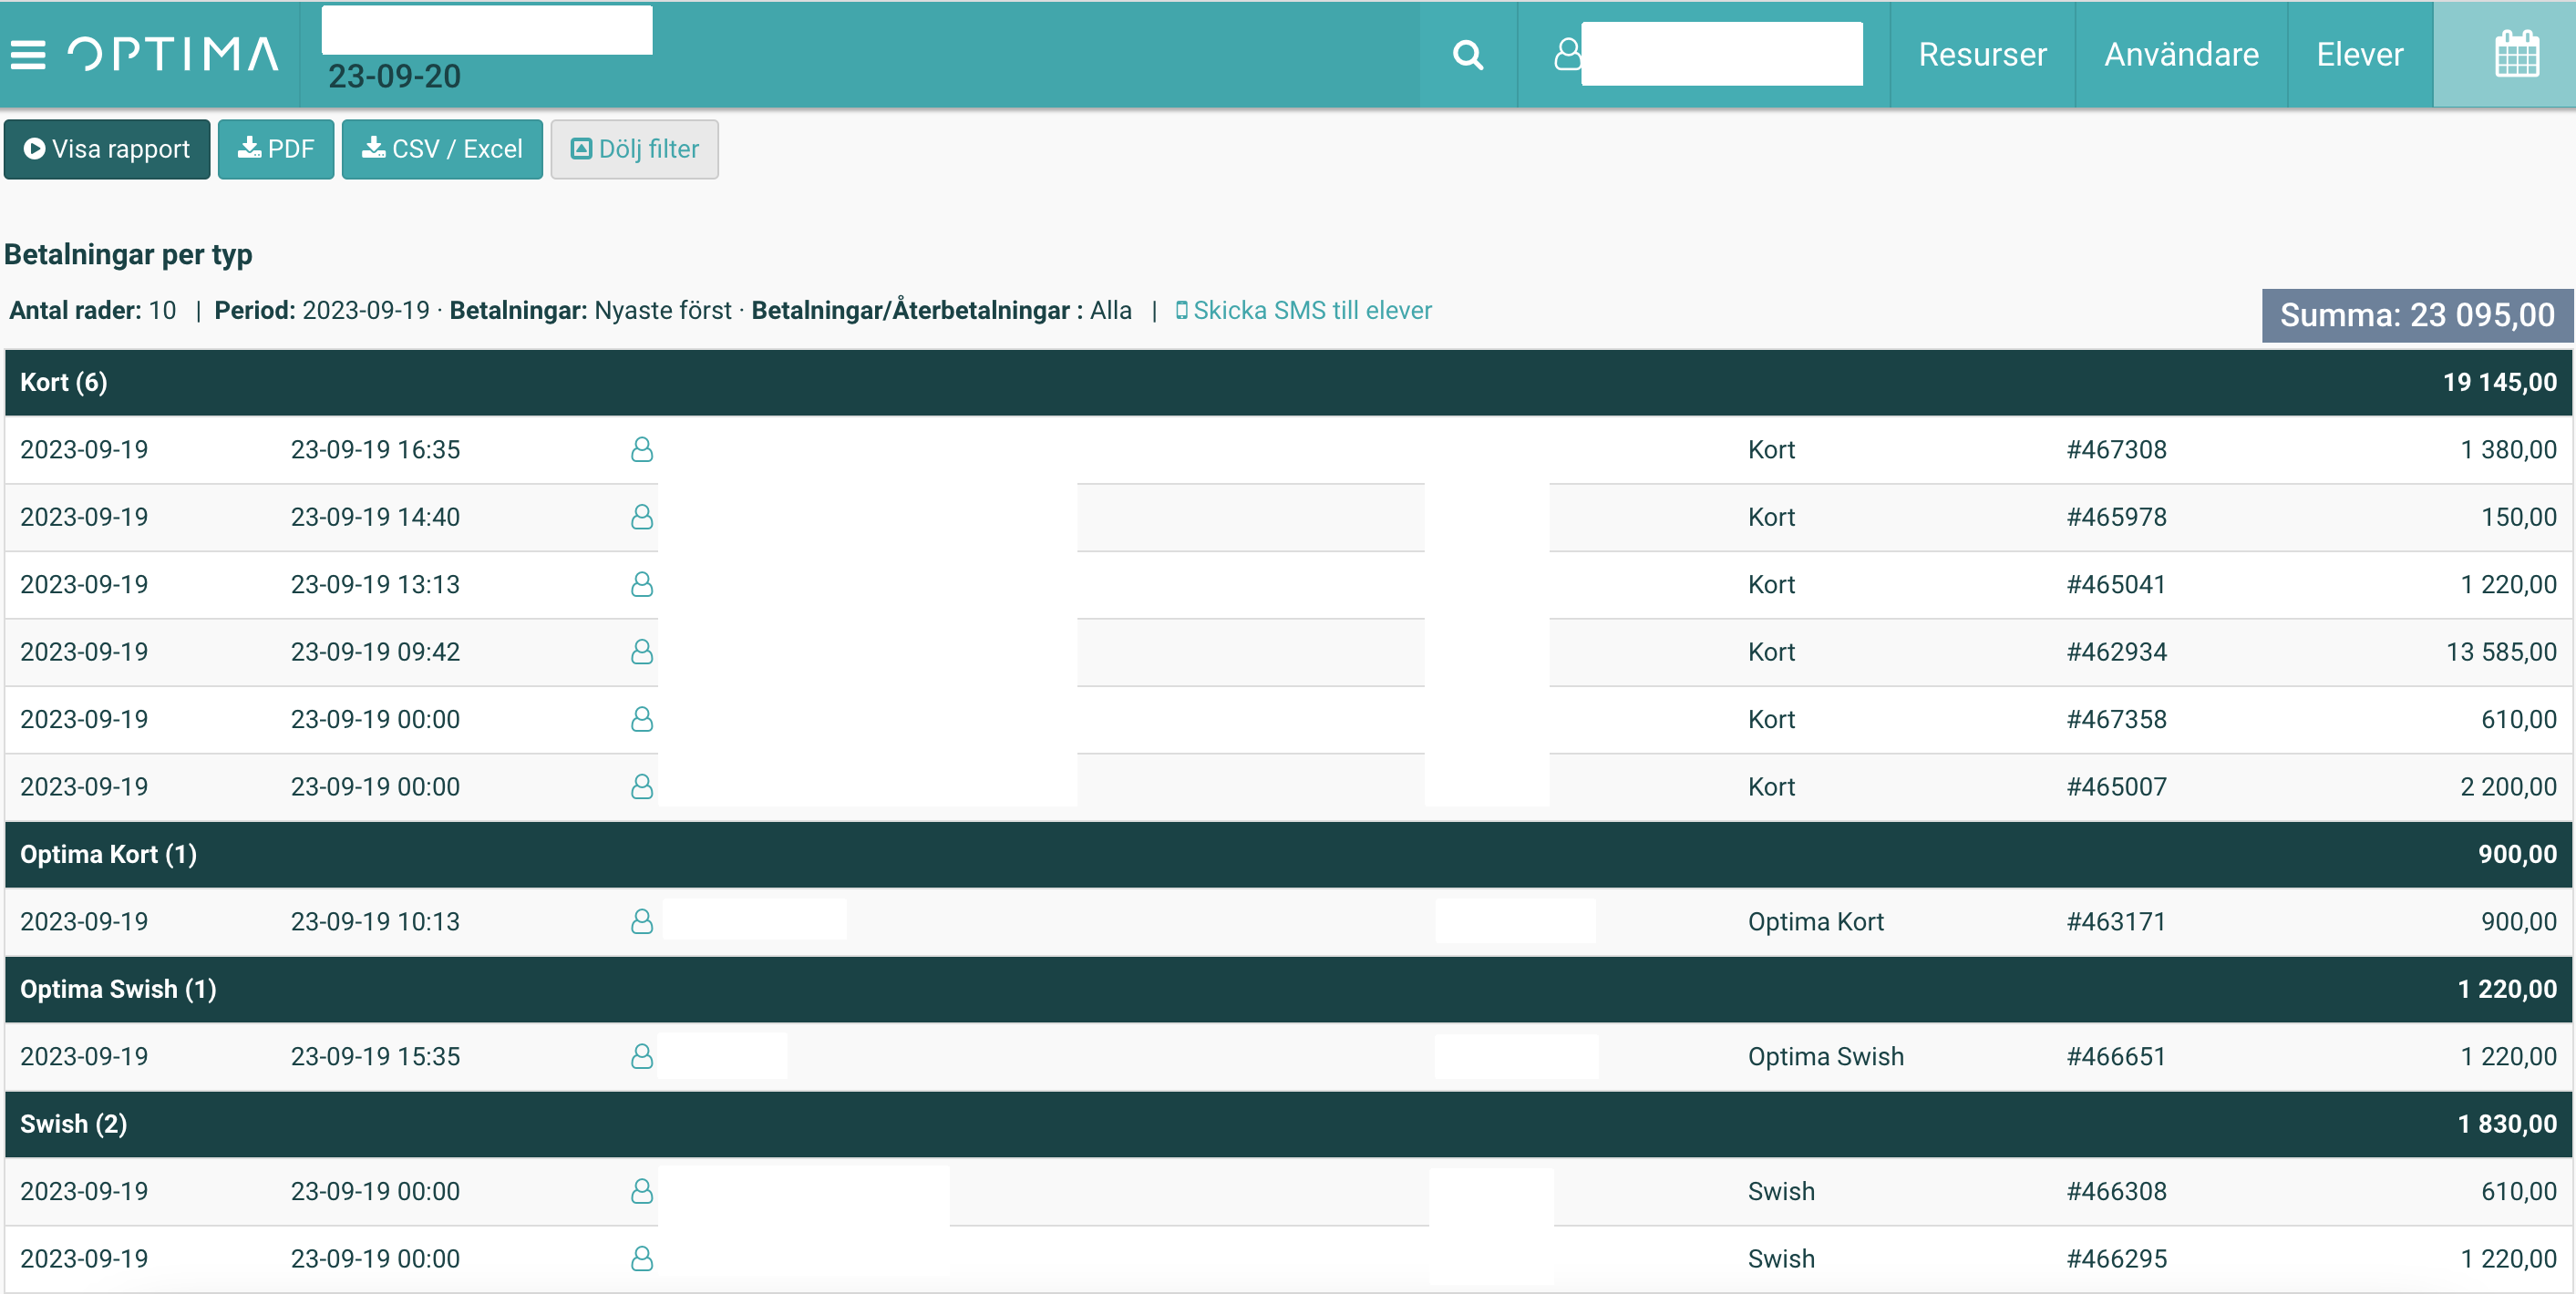Click the Swish (2) group header
Image resolution: width=2576 pixels, height=1294 pixels.
[x=1288, y=1124]
